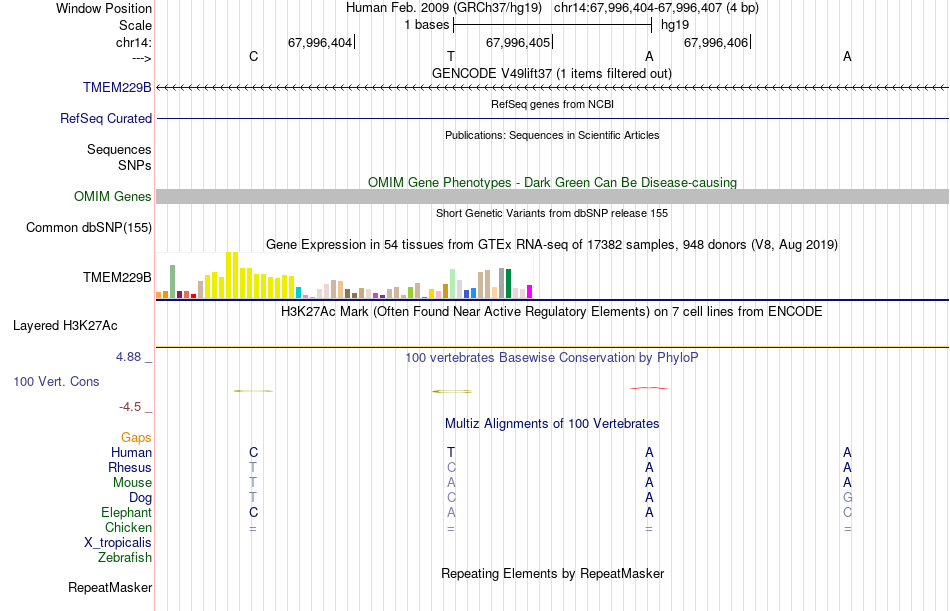Screen dimensions: 950x611
Task: Open the RefSeq Curated track label
Action: click(x=105, y=118)
